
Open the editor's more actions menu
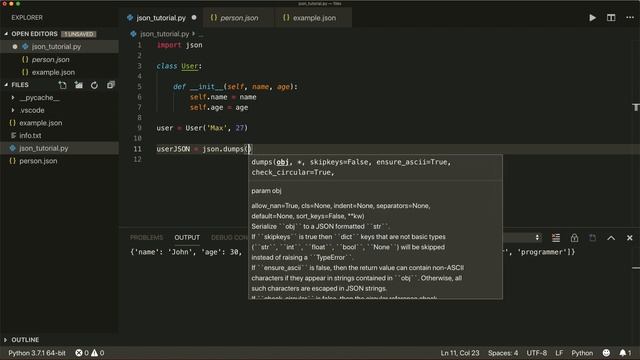click(x=630, y=18)
